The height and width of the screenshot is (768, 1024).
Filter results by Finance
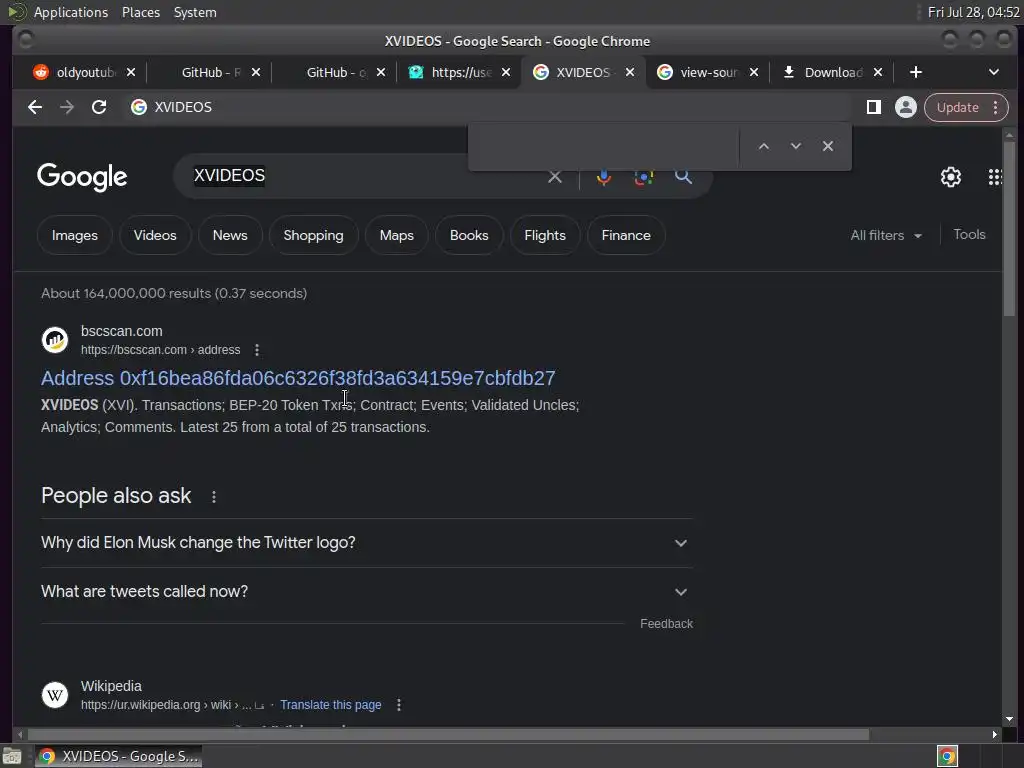pos(626,235)
